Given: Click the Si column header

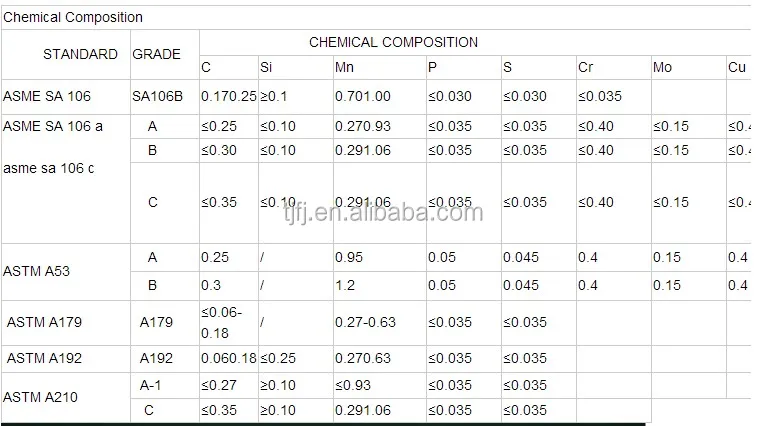Looking at the screenshot, I should pos(265,68).
